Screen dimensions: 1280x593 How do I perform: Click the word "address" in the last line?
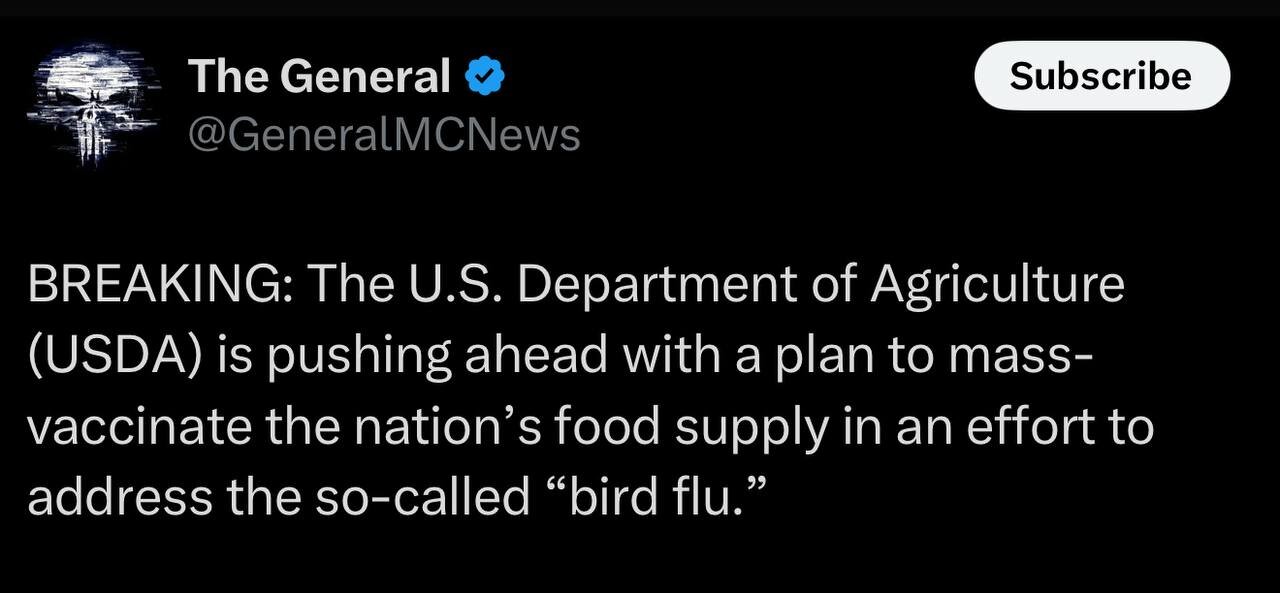pos(120,497)
